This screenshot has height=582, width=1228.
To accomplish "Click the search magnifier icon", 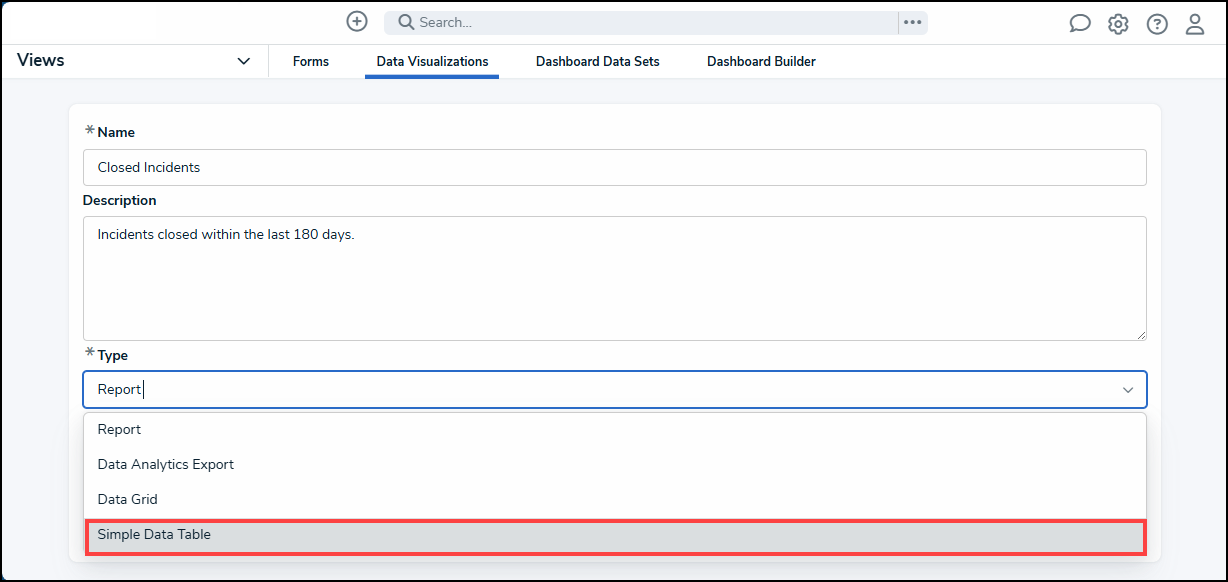I will tap(406, 22).
